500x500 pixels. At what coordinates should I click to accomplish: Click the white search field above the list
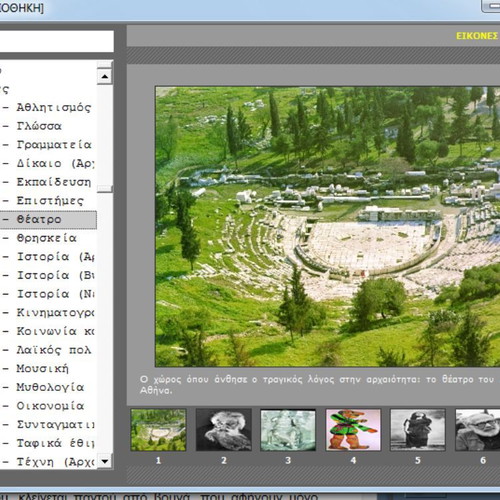(x=57, y=41)
